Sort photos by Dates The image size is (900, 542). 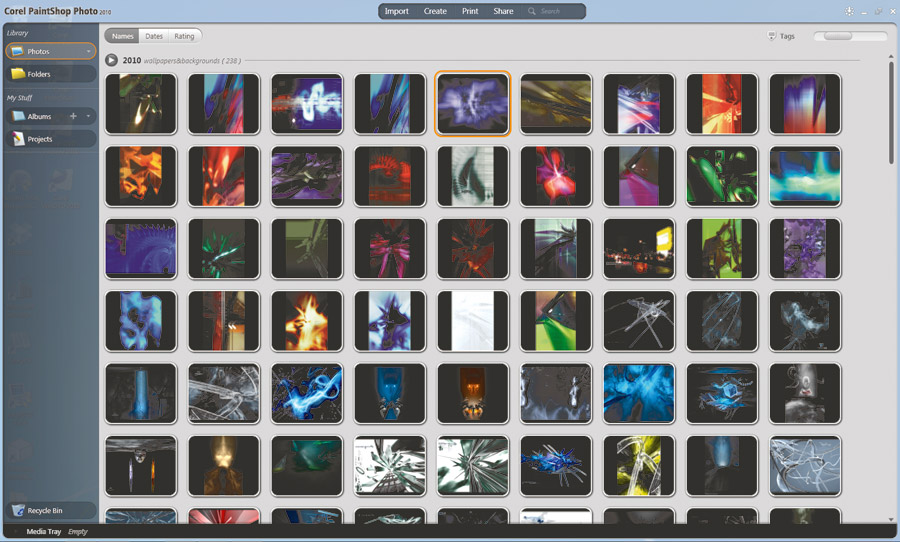(154, 36)
